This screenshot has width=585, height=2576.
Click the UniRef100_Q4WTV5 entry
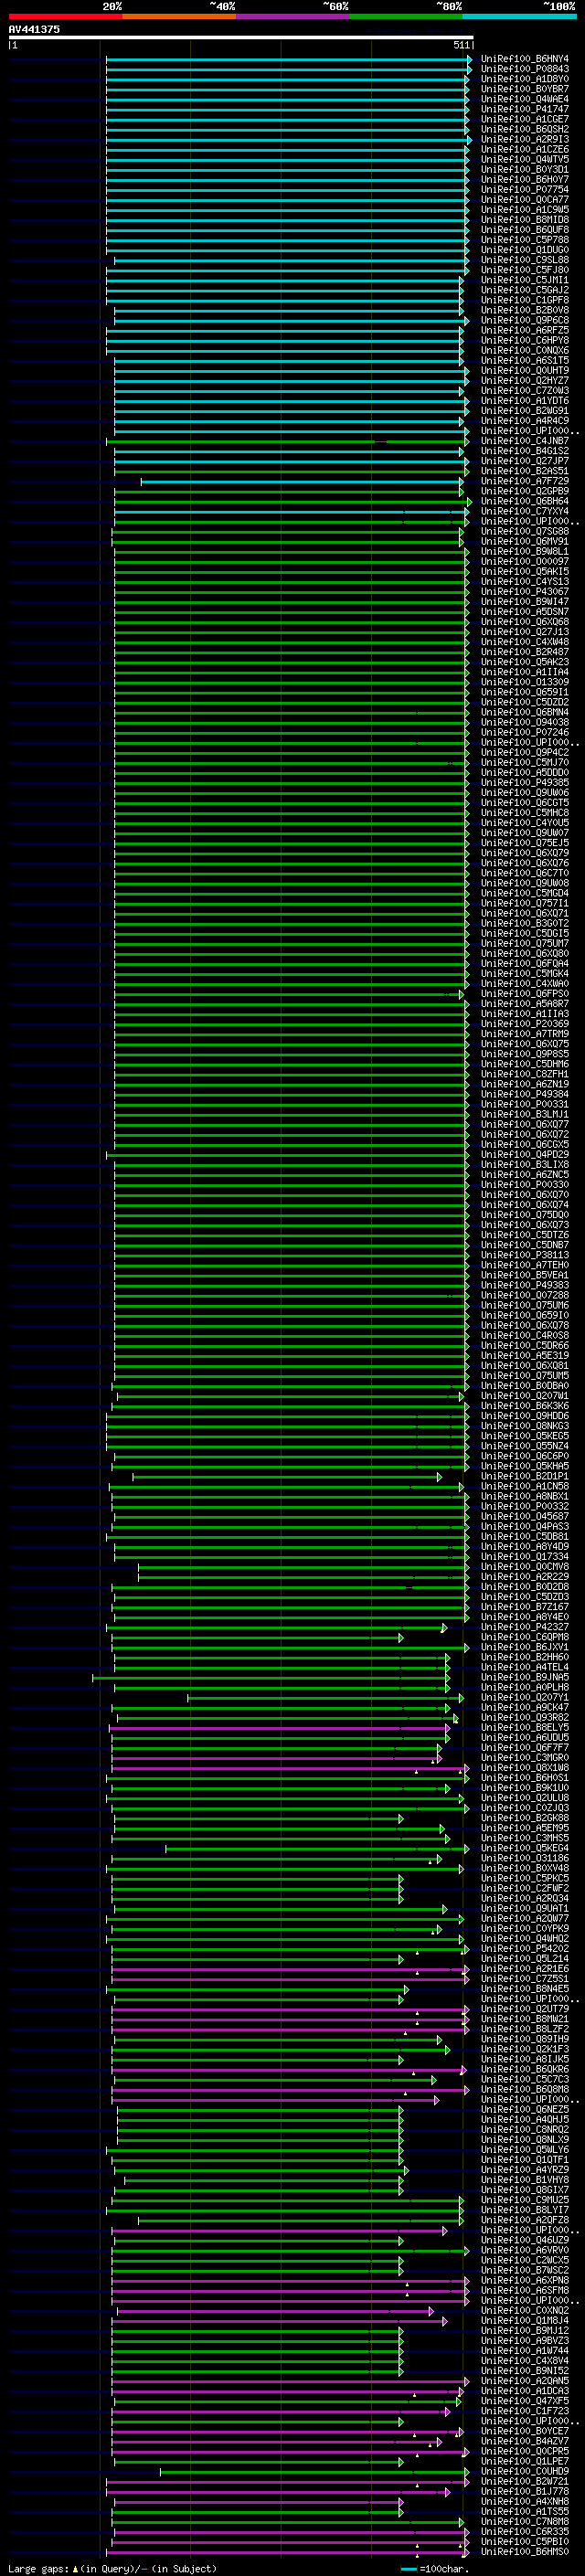pyautogui.click(x=525, y=159)
